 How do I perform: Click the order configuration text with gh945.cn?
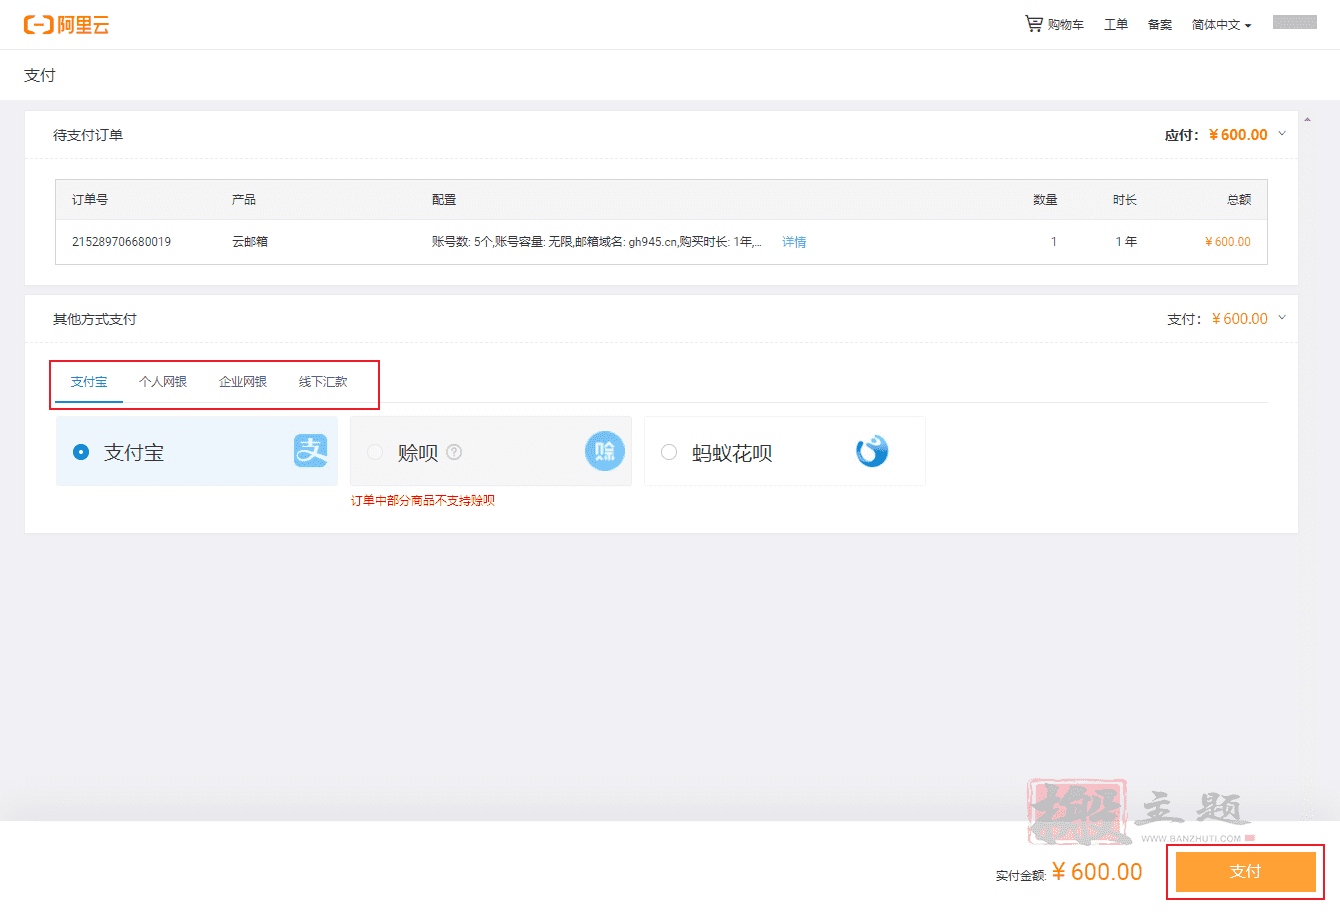tap(597, 242)
